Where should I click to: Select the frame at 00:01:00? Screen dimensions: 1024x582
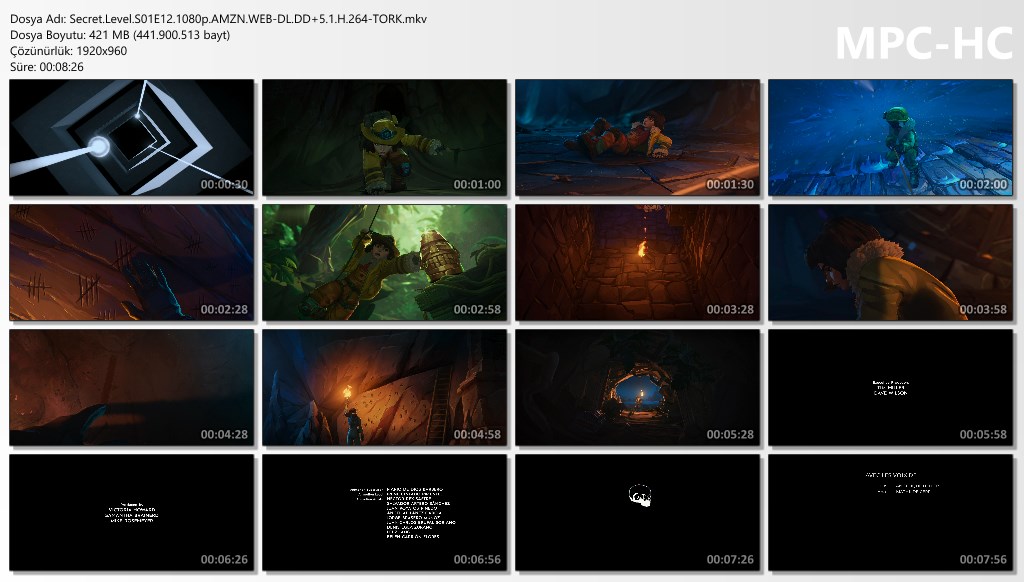click(385, 137)
